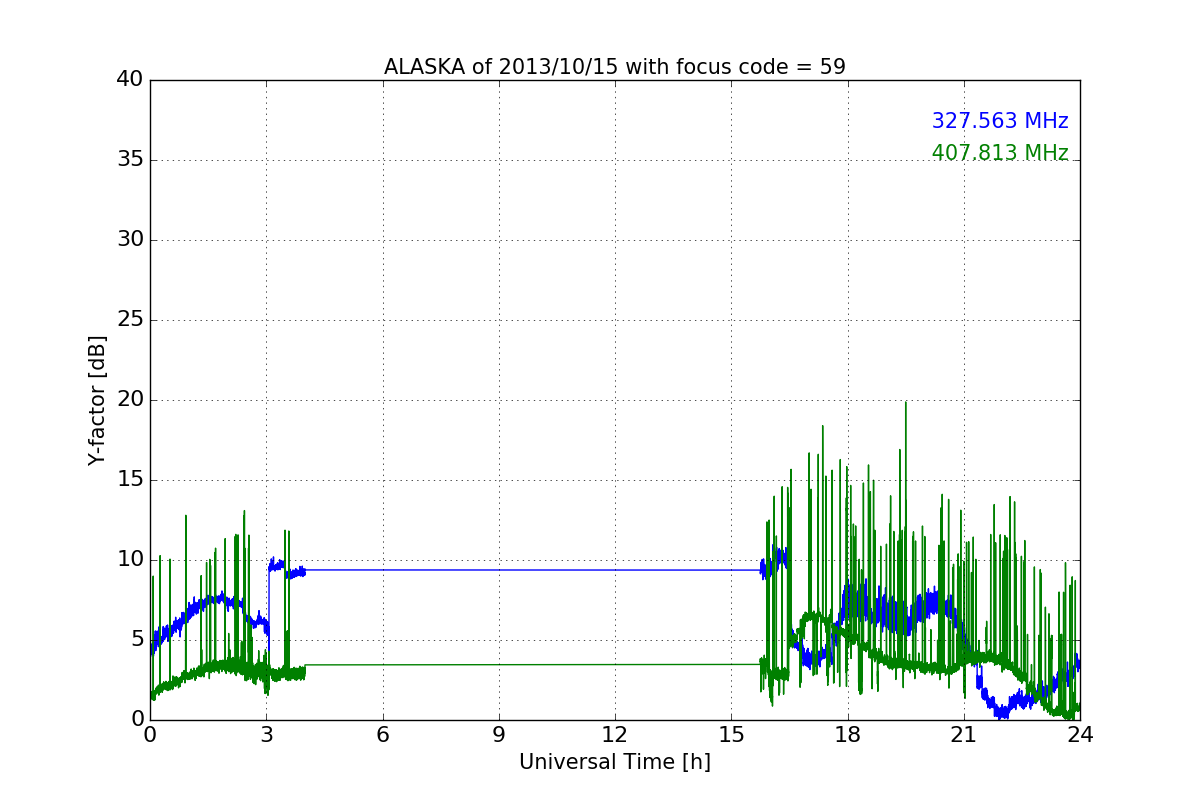Viewport: 1200px width, 800px height.
Task: Click the y-axis tick label '35'
Action: pos(131,160)
